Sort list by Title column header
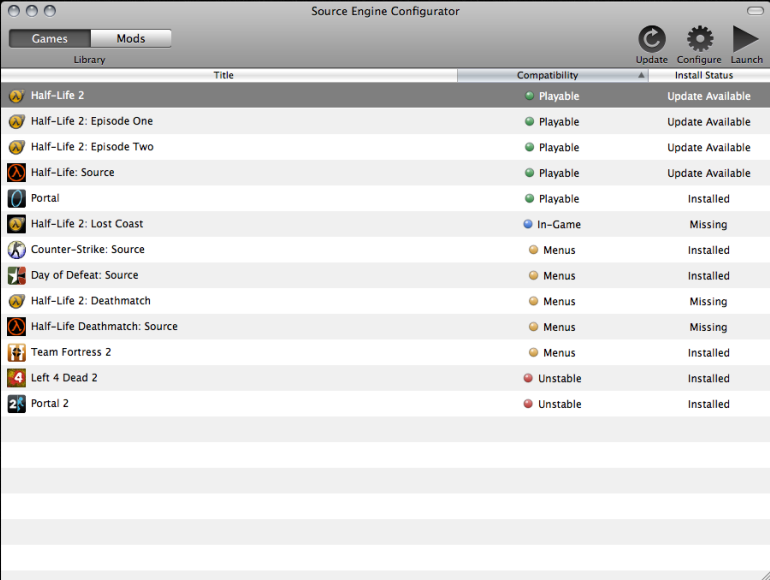Screen dimensions: 770x580 coord(229,75)
